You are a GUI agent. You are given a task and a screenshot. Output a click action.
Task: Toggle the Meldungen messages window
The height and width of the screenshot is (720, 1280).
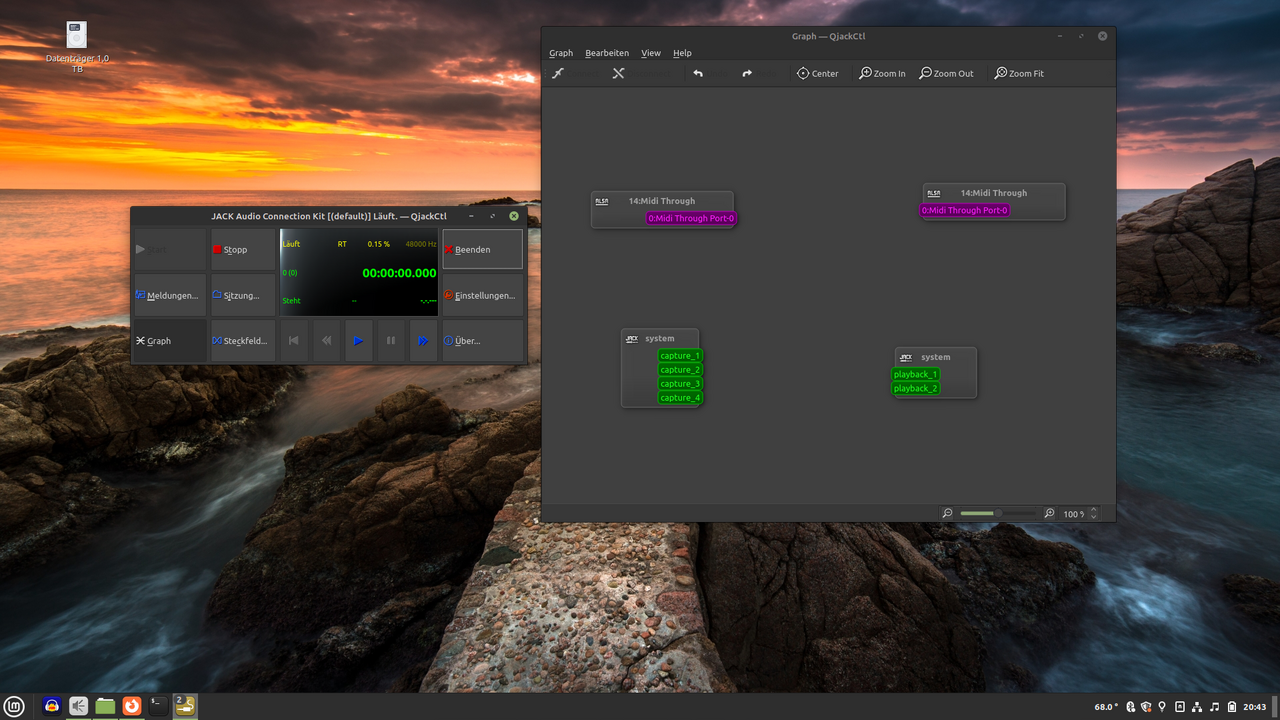pos(170,296)
